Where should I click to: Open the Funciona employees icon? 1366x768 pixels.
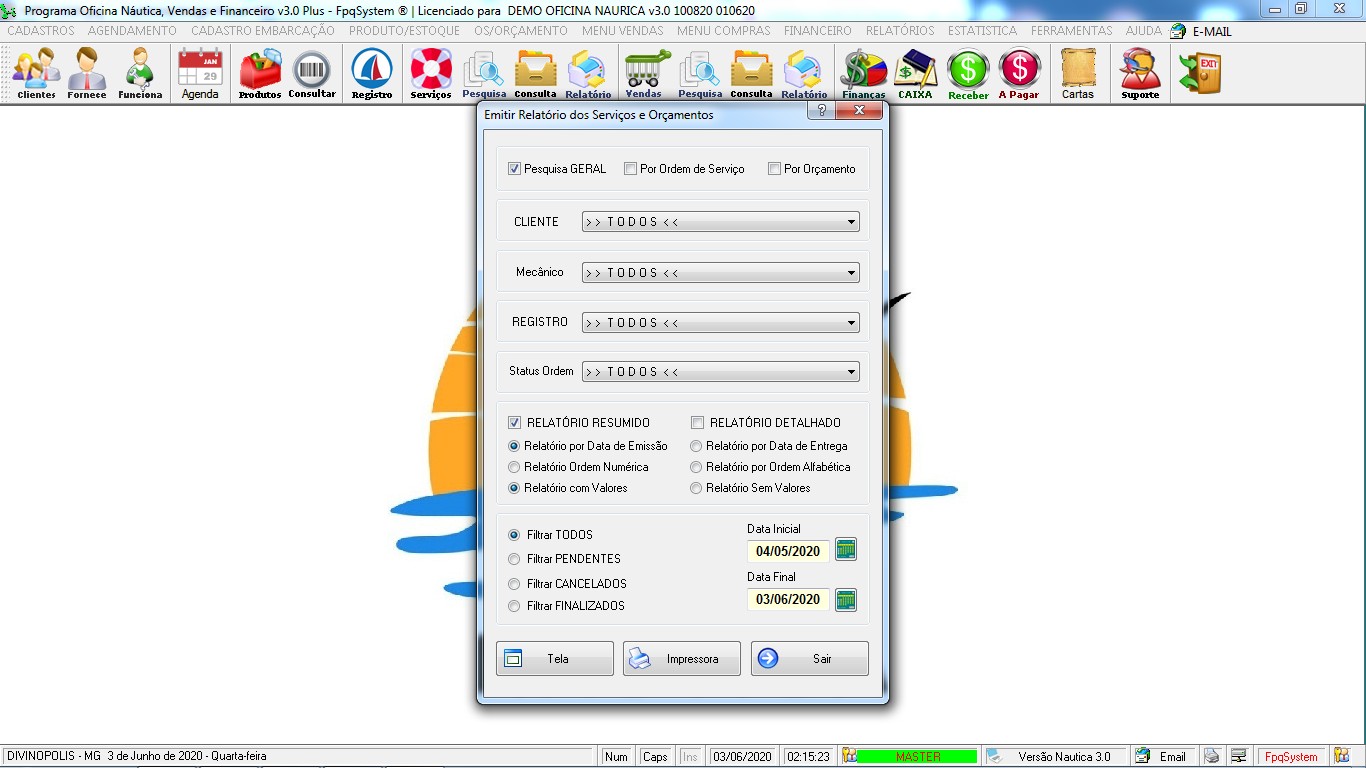[140, 74]
